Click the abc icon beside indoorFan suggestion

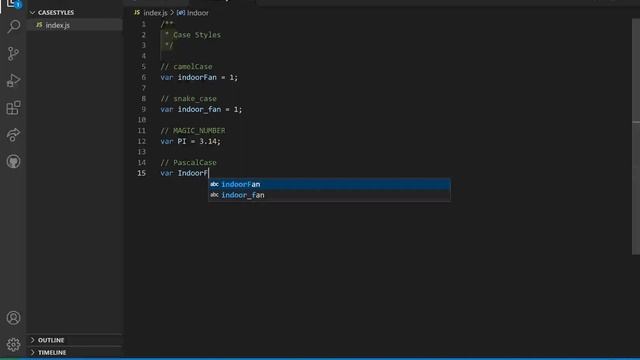214,184
